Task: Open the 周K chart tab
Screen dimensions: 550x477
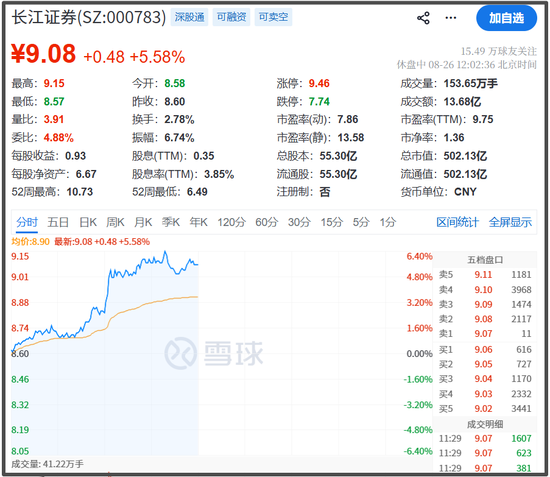Action: tap(115, 222)
